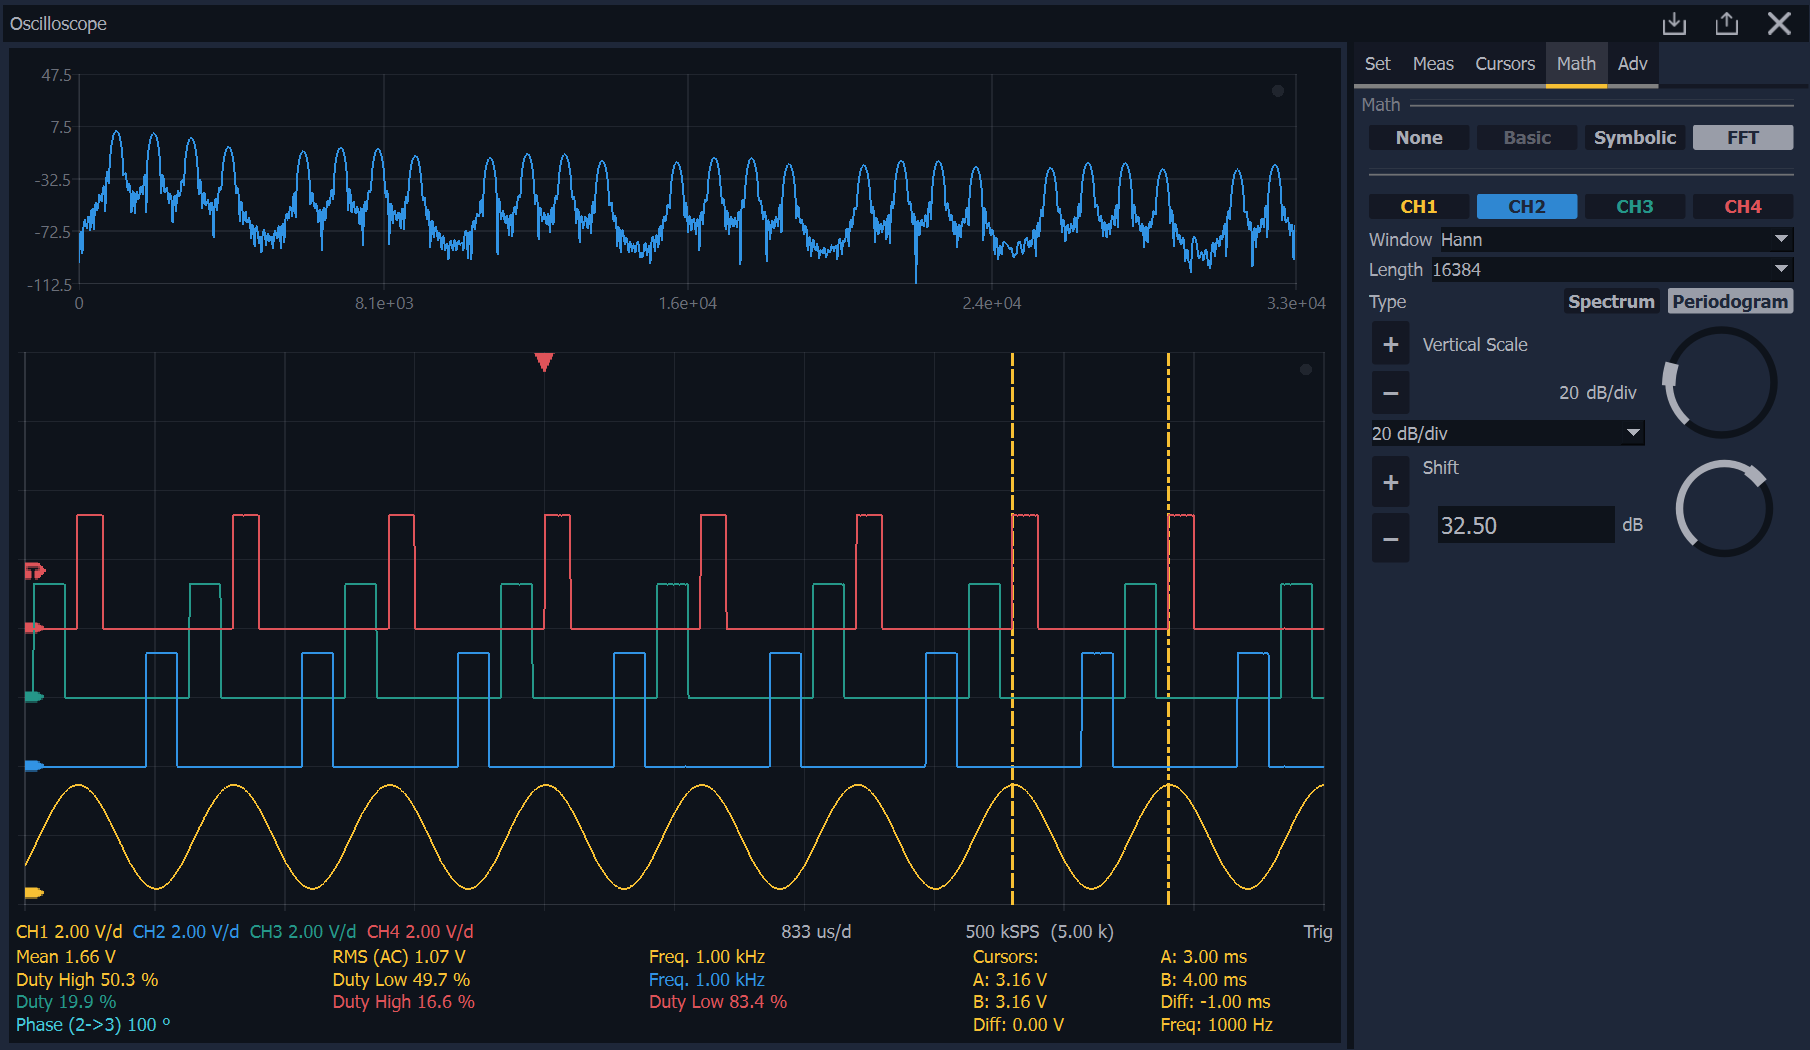Click the Shift dB value field
The image size is (1810, 1050).
pos(1525,526)
